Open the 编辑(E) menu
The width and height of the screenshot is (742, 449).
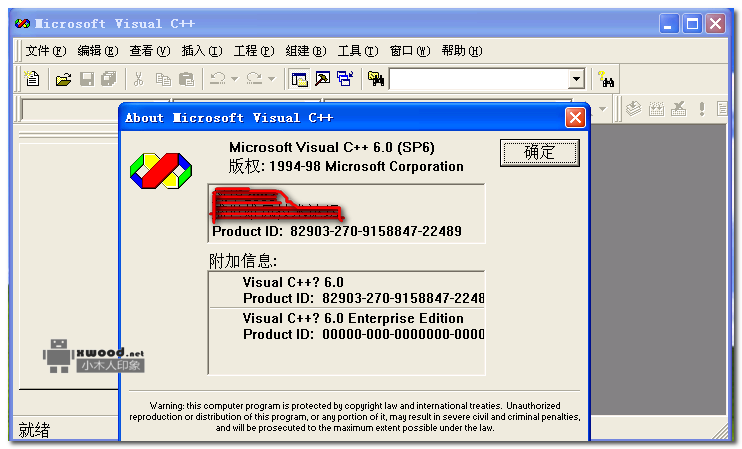click(x=97, y=51)
